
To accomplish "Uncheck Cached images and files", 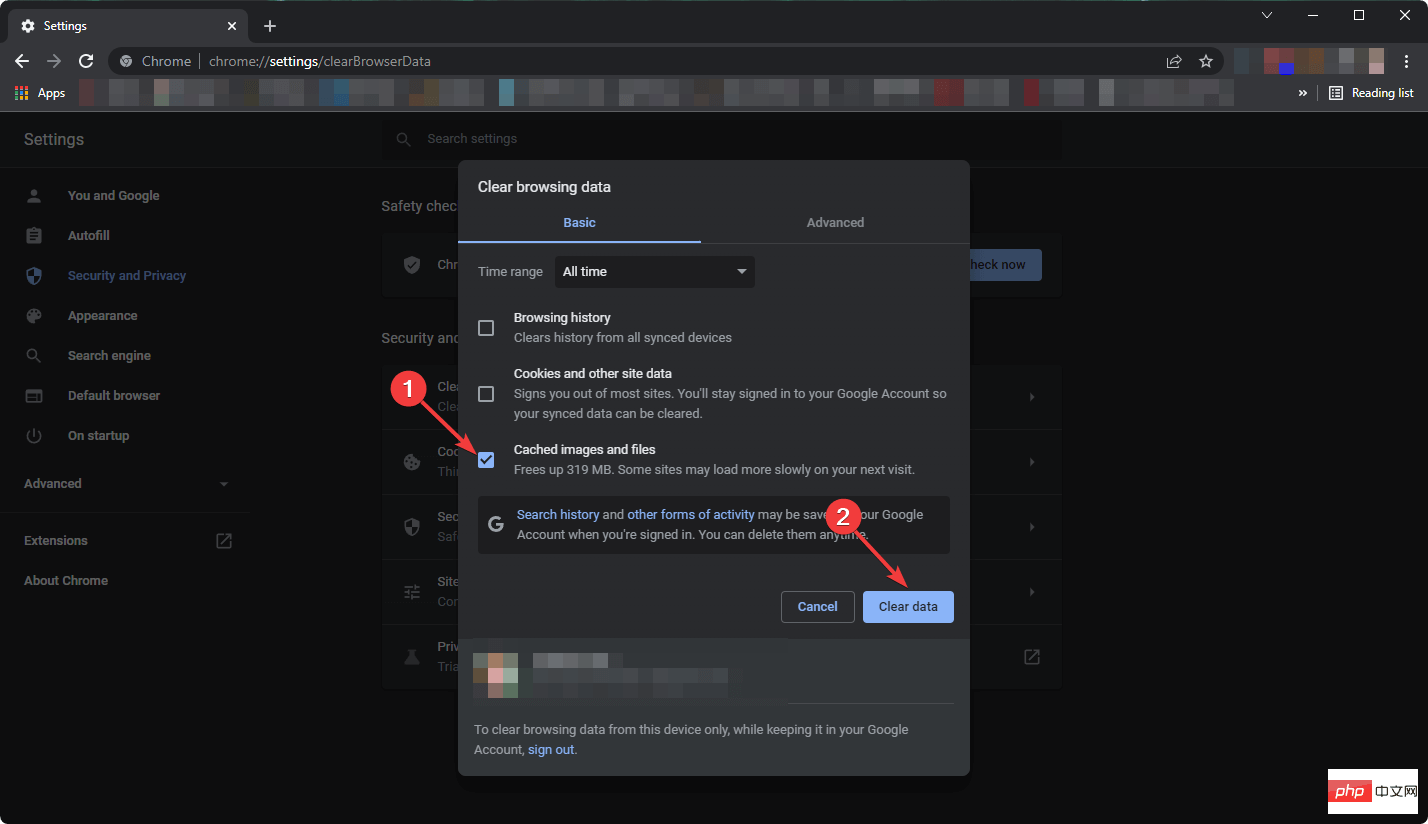I will click(x=486, y=460).
